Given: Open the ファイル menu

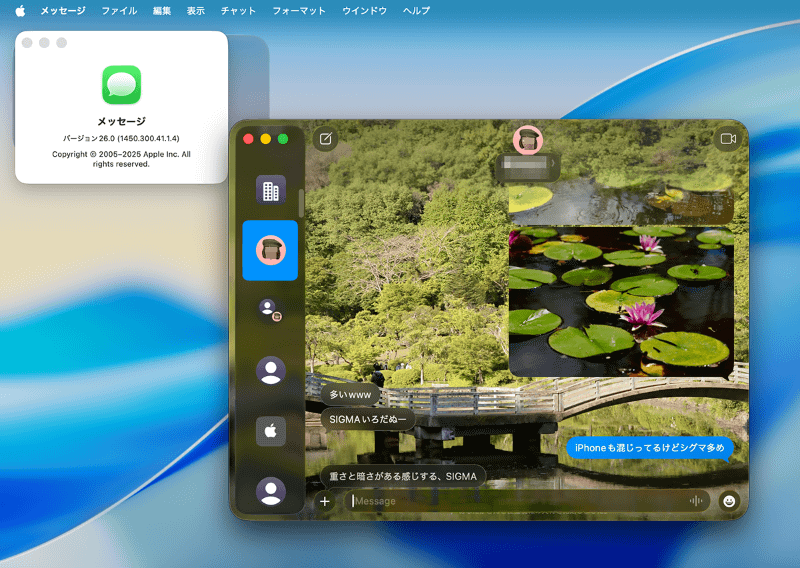Looking at the screenshot, I should (119, 11).
